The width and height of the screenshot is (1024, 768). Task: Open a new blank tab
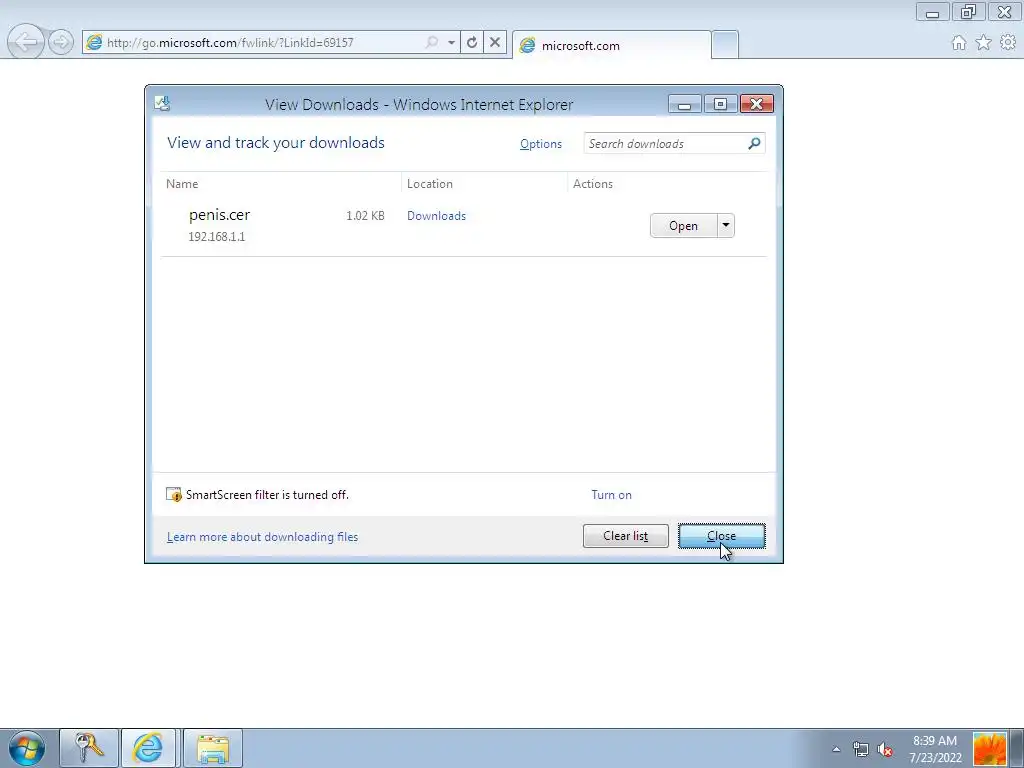coord(724,44)
